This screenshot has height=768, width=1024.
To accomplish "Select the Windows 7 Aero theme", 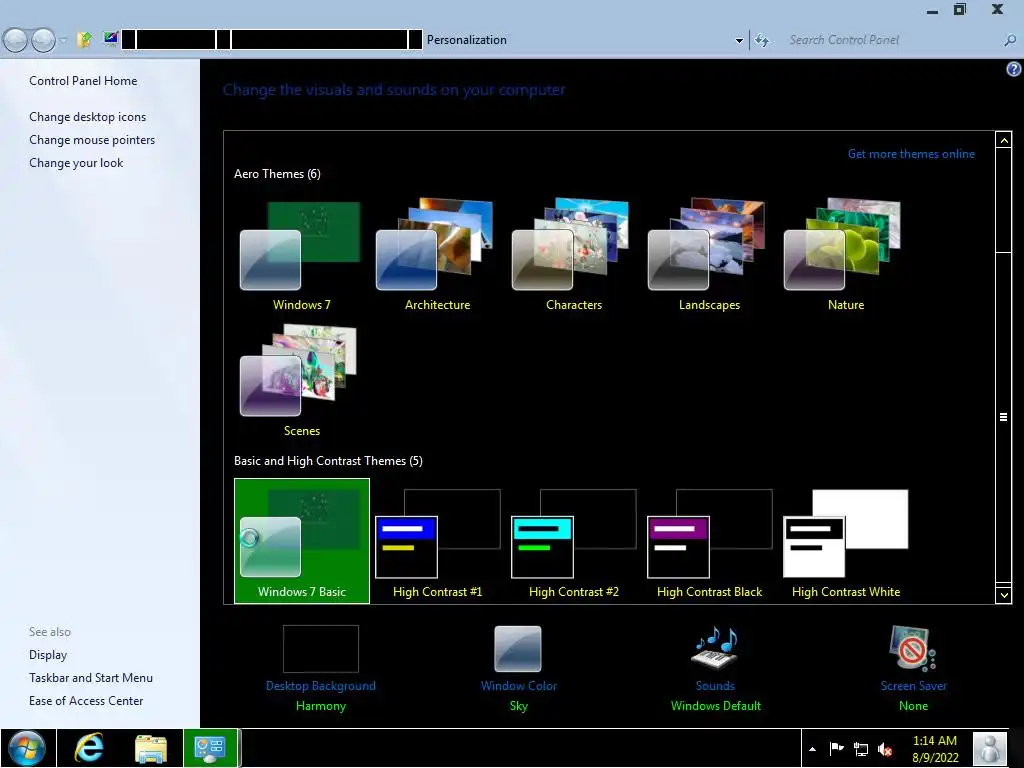I will pos(301,255).
